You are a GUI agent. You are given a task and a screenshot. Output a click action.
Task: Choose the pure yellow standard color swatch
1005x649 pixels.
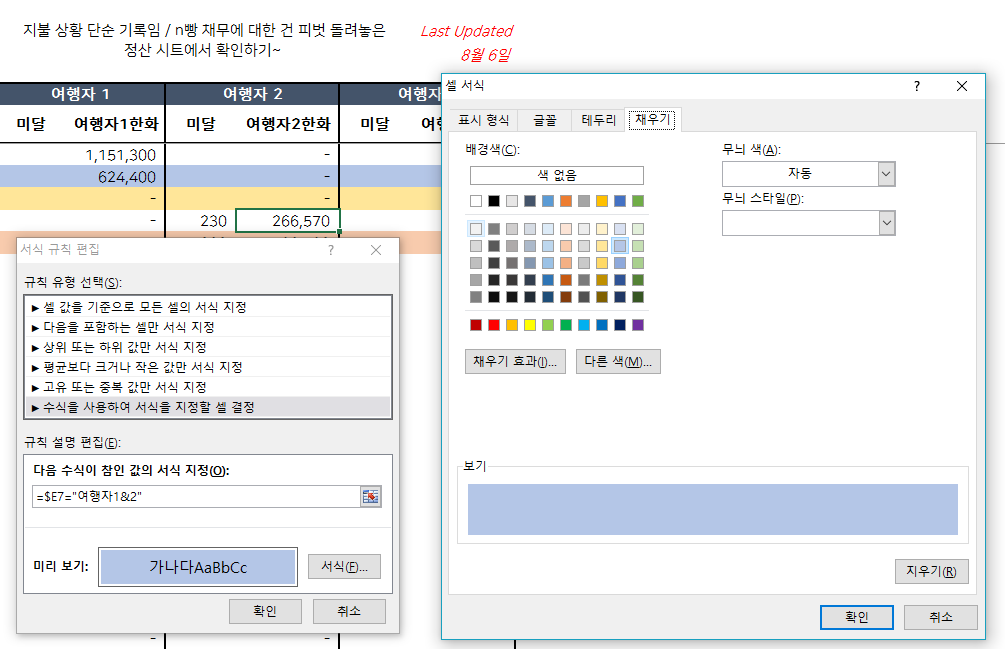point(530,325)
